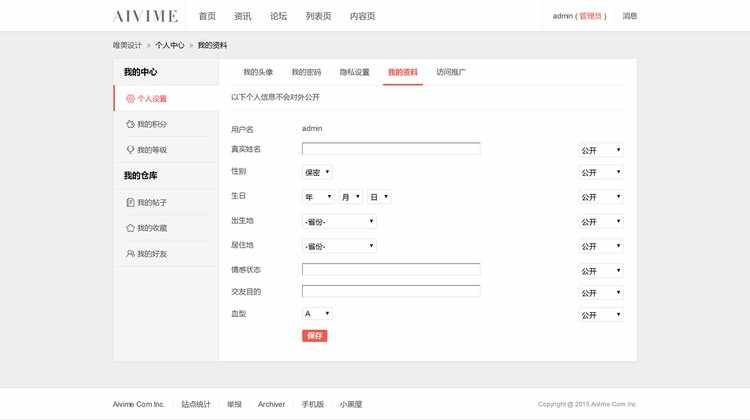The height and width of the screenshot is (420, 750).
Task: Open 消息 in the header
Action: 629,16
